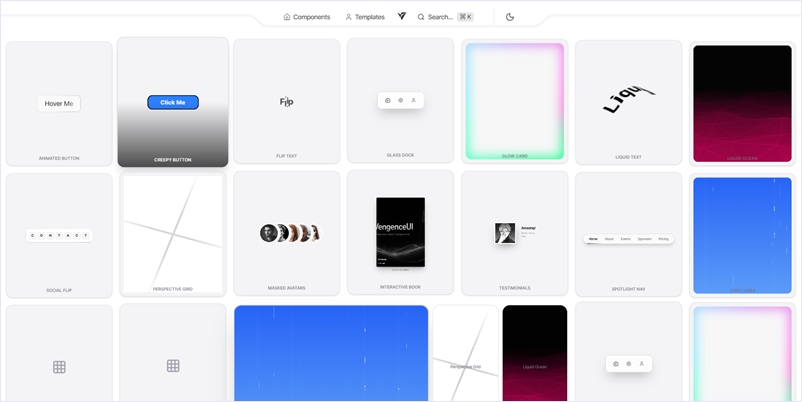Open the search input field
The height and width of the screenshot is (402, 802).
445,17
